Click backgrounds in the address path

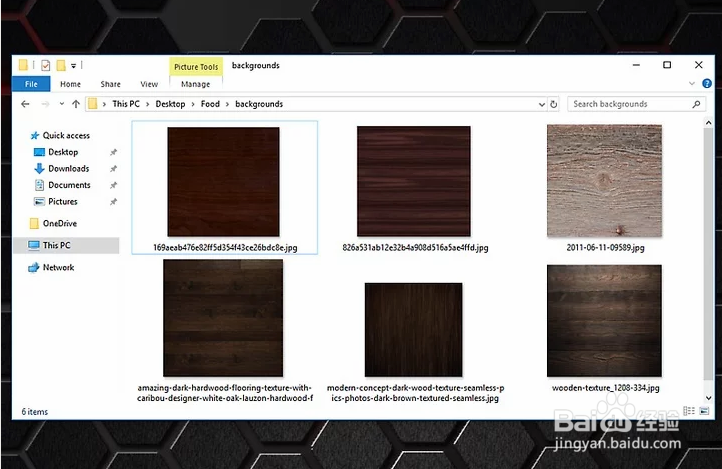pos(259,104)
